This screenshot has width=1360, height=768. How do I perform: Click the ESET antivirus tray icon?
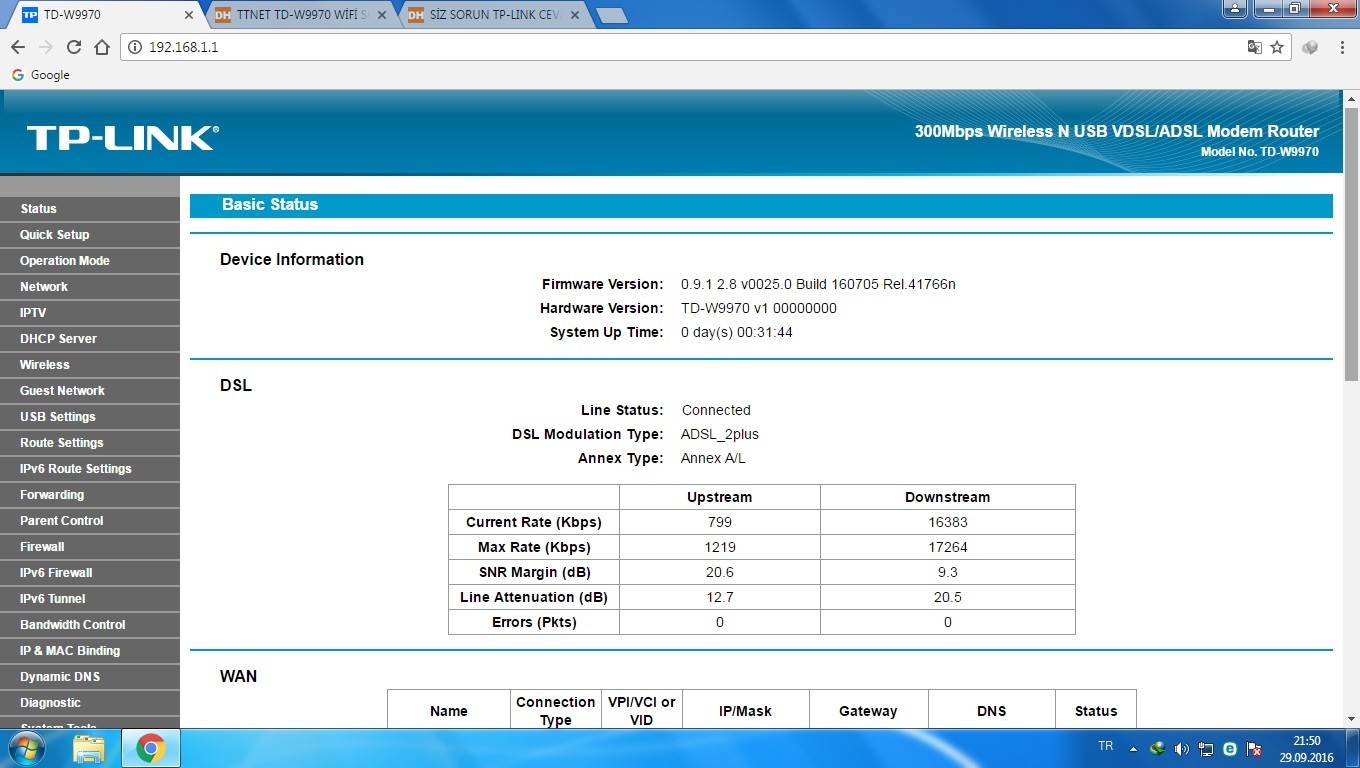coord(1230,748)
